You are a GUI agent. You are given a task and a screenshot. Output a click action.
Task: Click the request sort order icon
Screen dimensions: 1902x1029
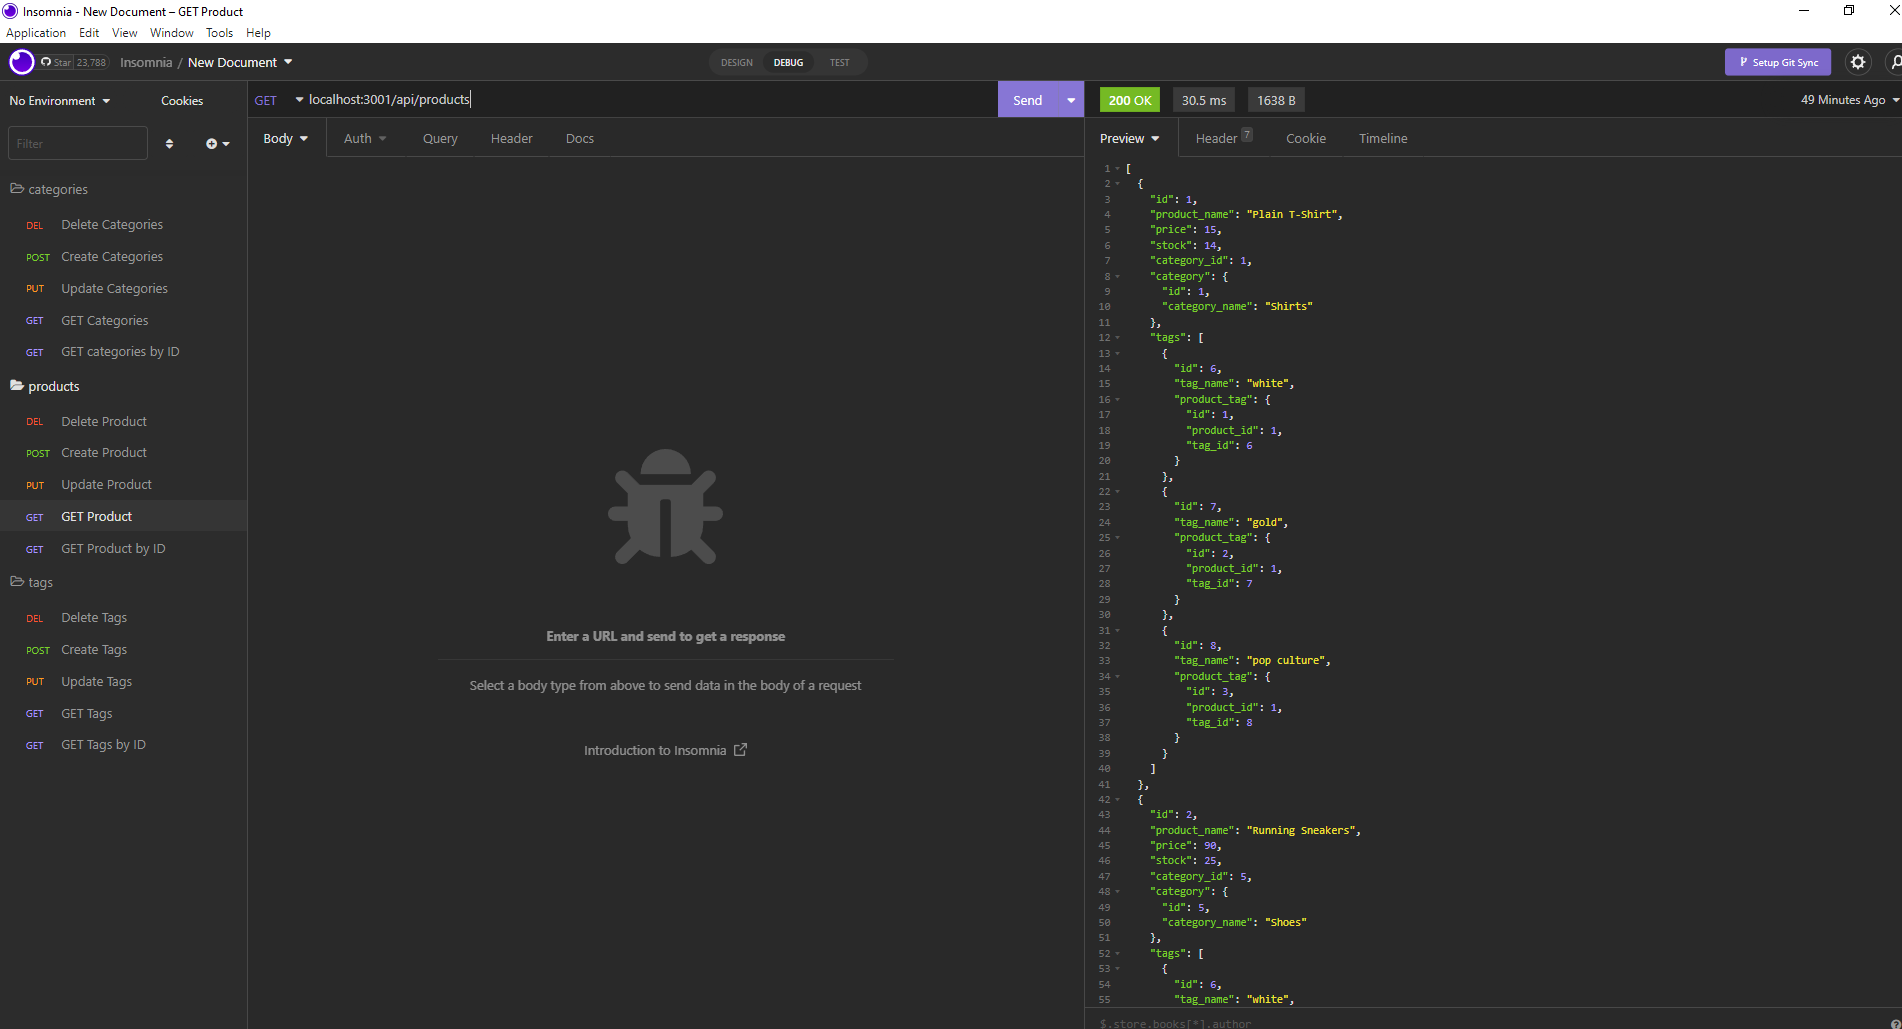pos(169,143)
